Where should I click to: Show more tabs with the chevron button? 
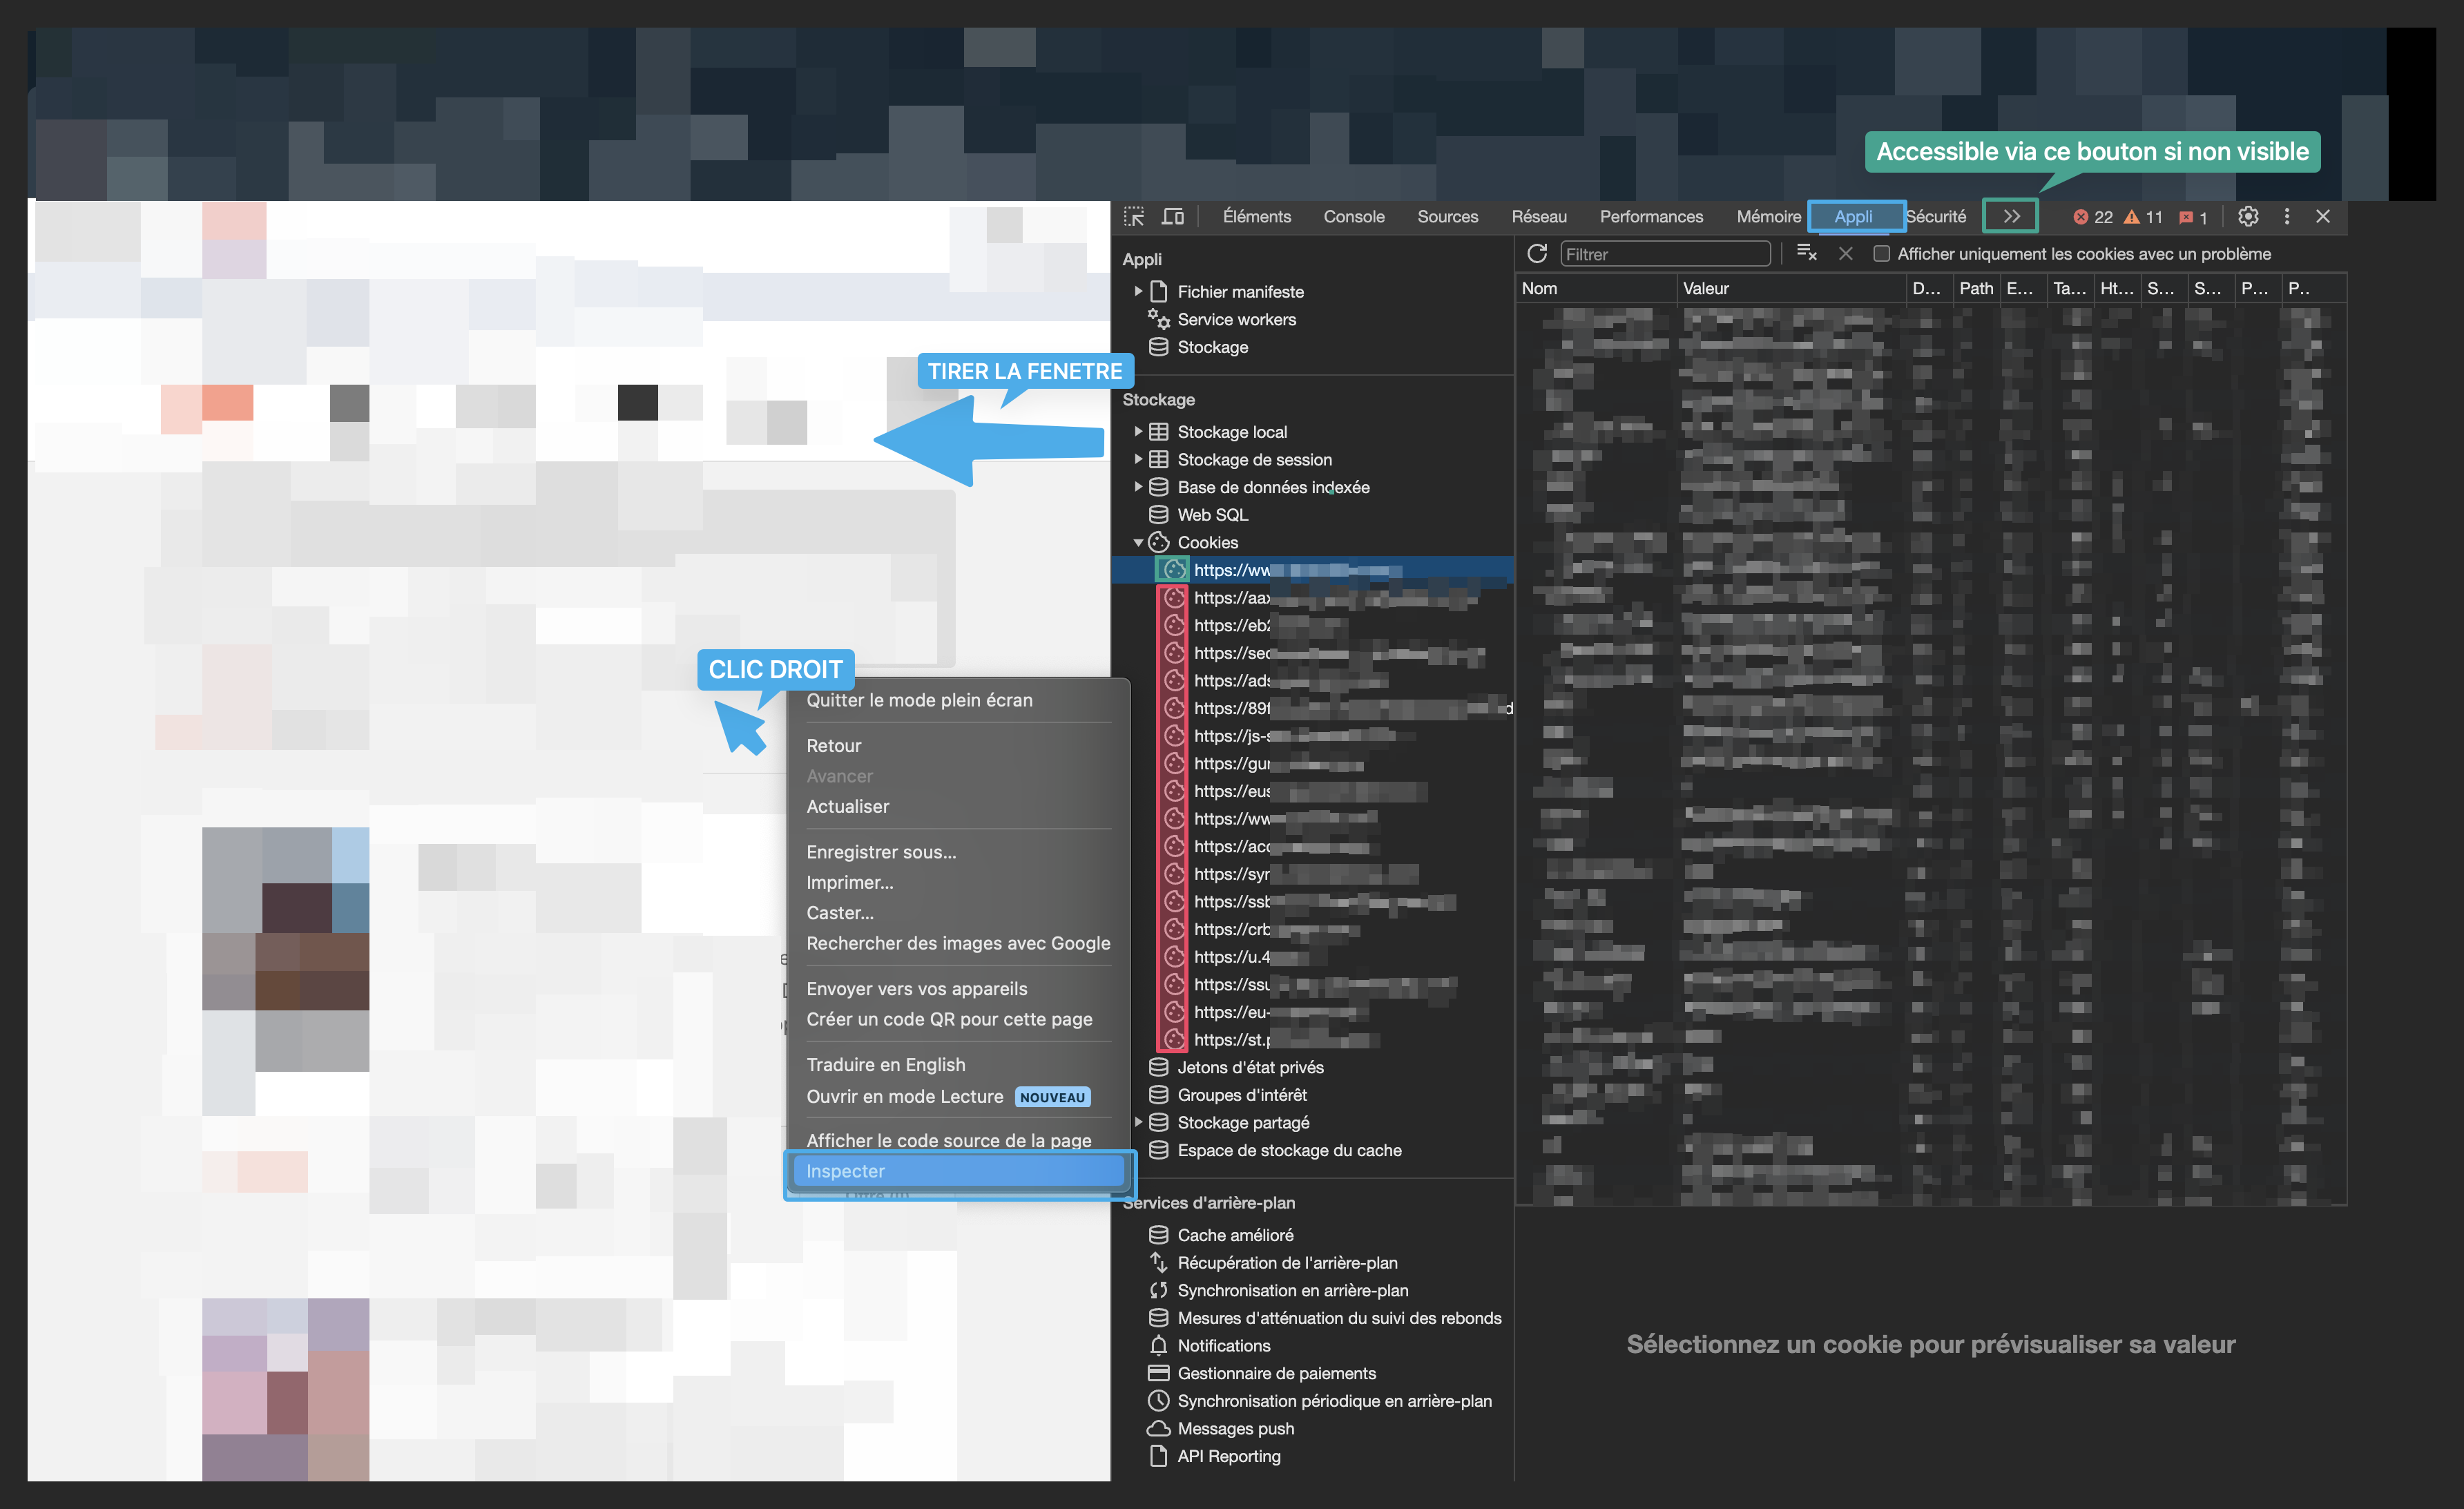[x=2011, y=216]
